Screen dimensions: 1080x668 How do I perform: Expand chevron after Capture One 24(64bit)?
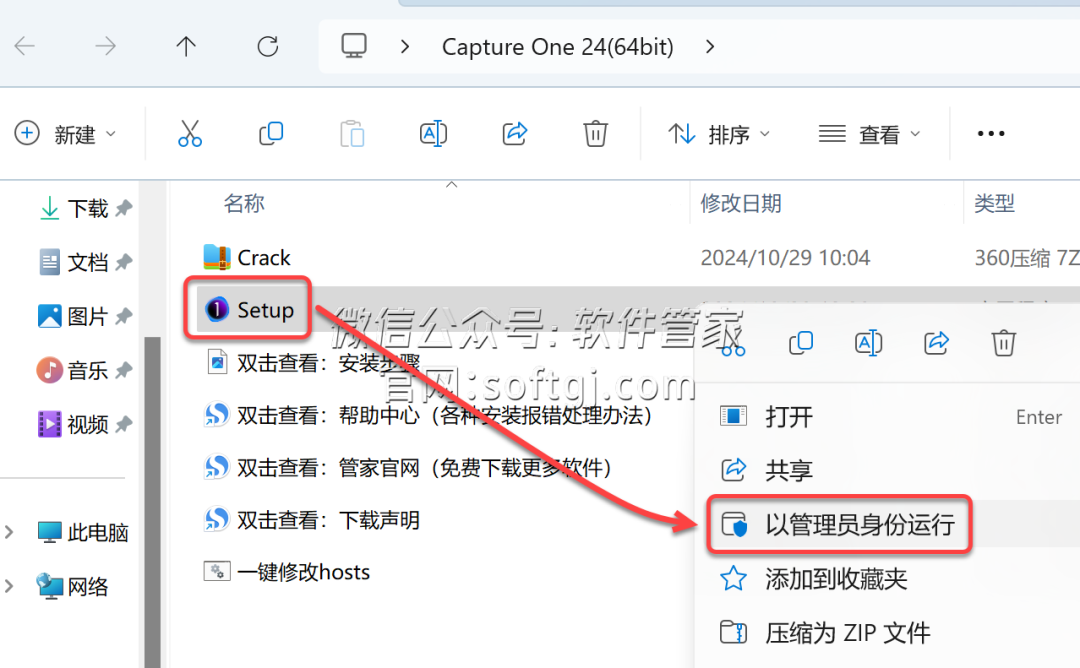[710, 46]
